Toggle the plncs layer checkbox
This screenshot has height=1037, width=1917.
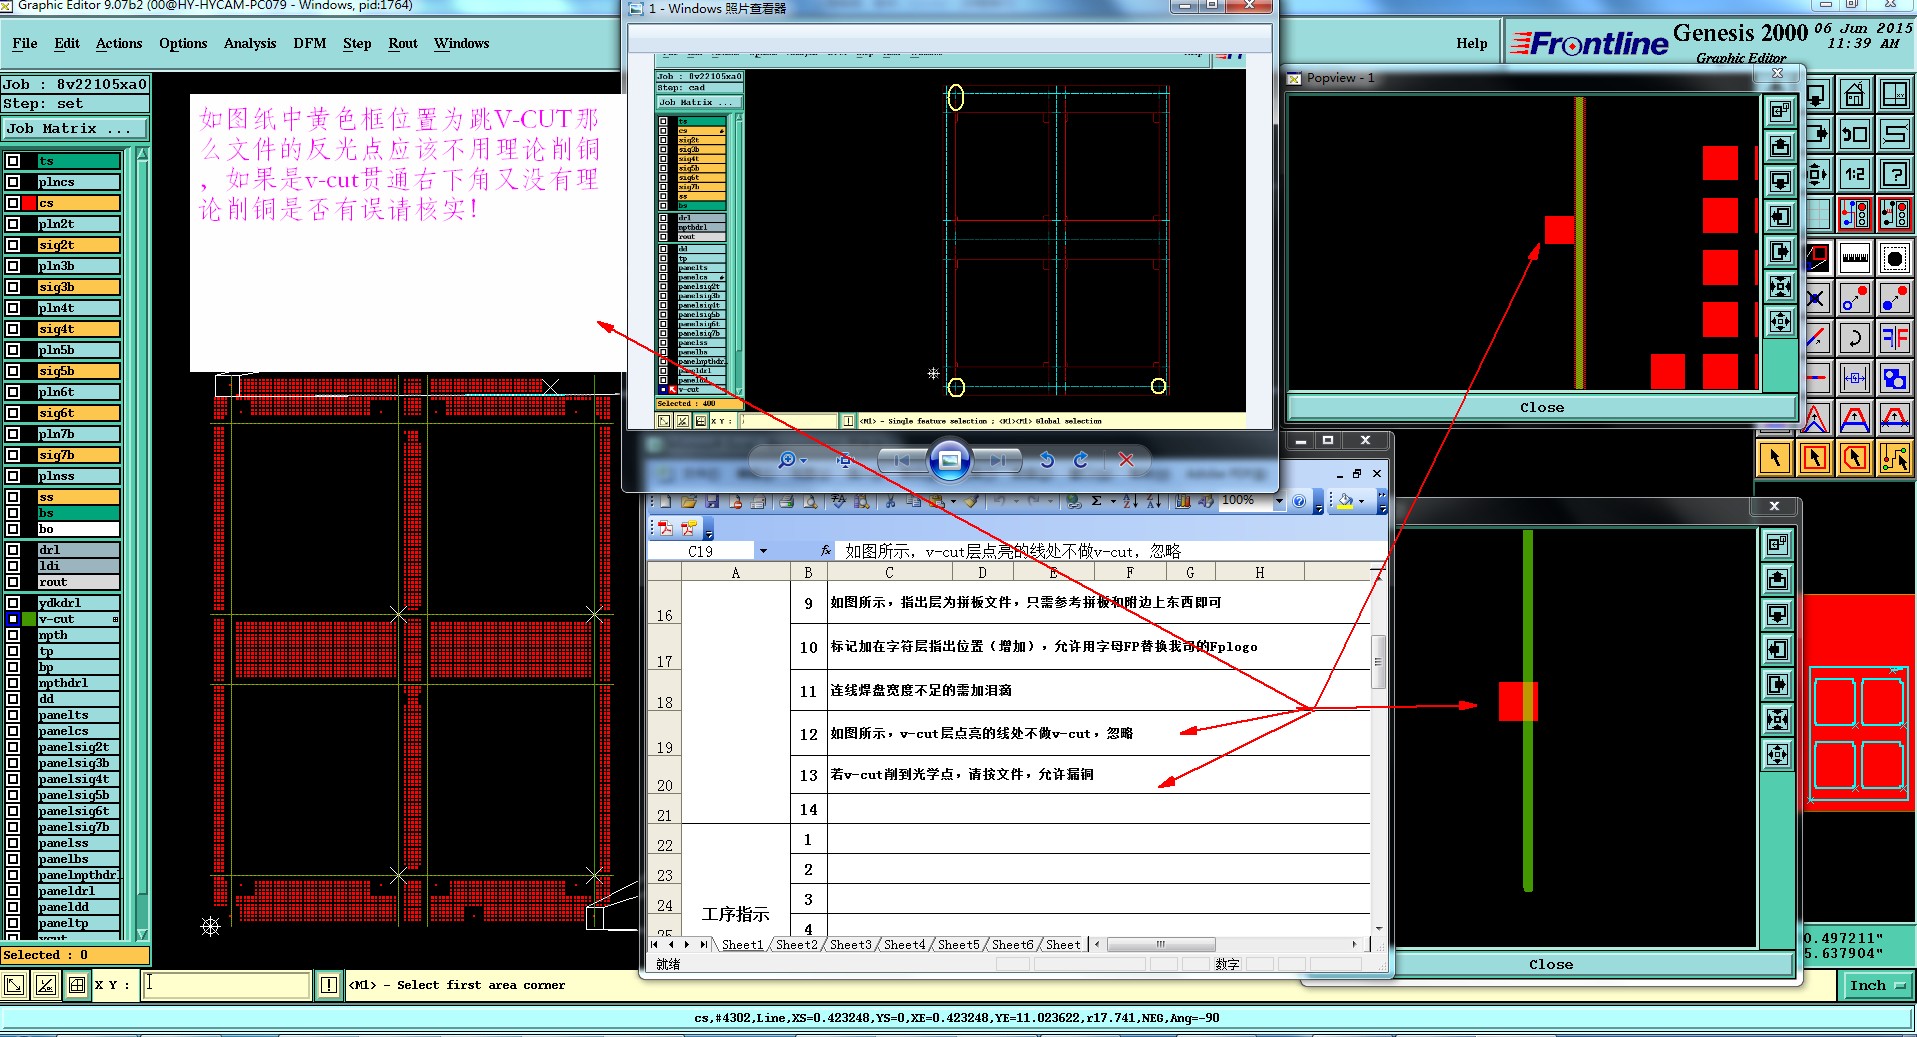pyautogui.click(x=13, y=182)
